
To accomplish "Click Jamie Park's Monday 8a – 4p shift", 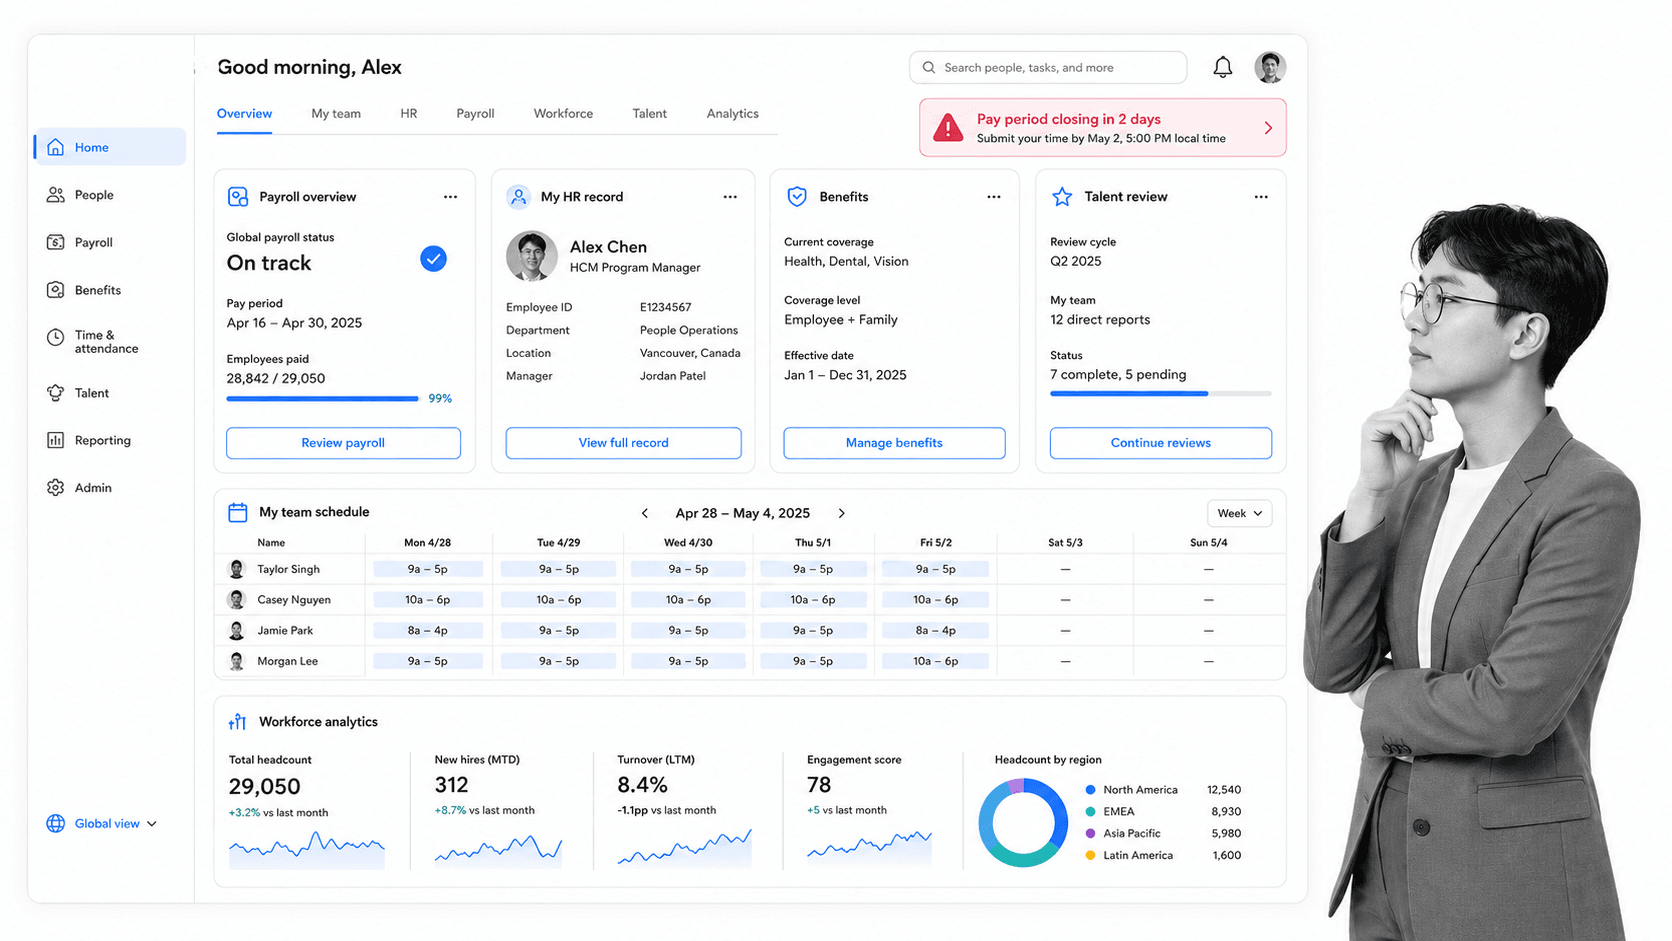I will (428, 631).
